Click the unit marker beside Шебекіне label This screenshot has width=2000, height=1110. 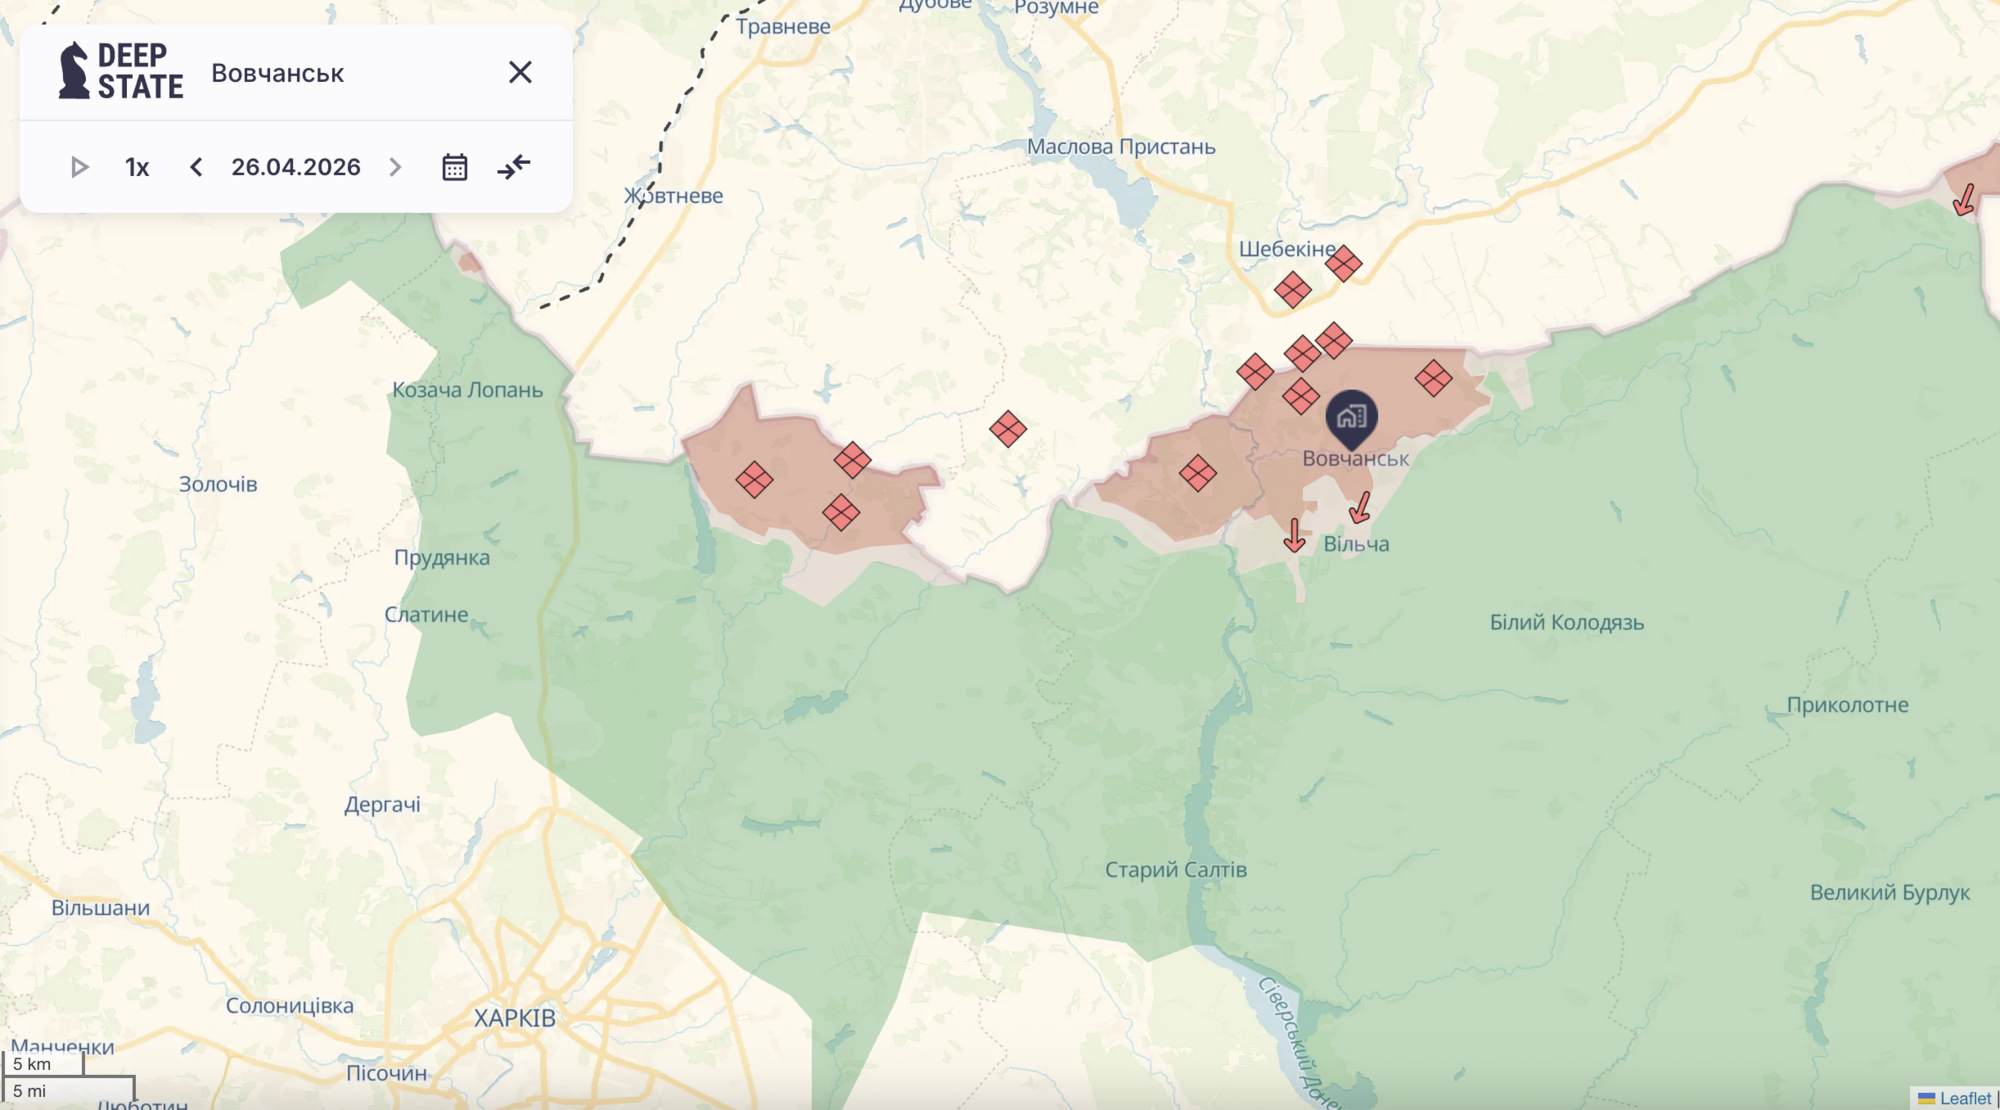pyautogui.click(x=1343, y=264)
